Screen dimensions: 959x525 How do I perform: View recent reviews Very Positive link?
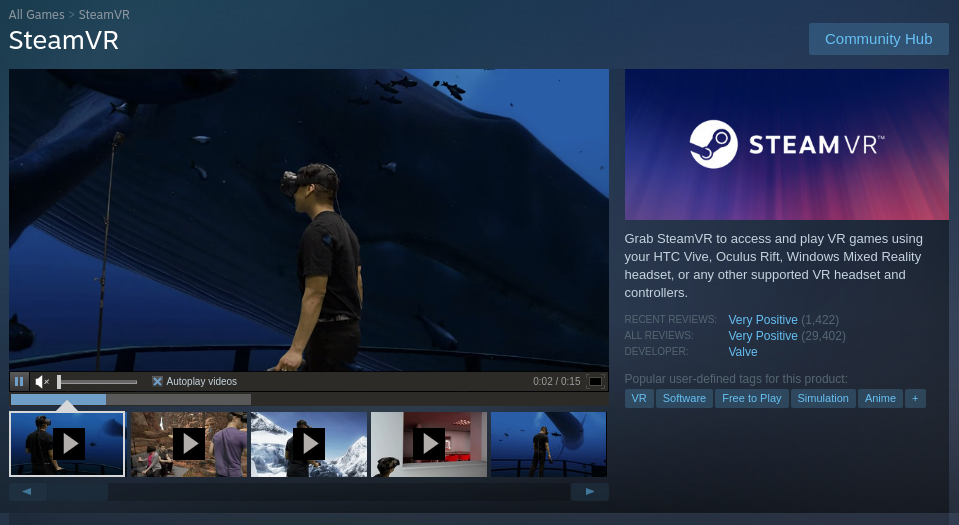point(763,320)
